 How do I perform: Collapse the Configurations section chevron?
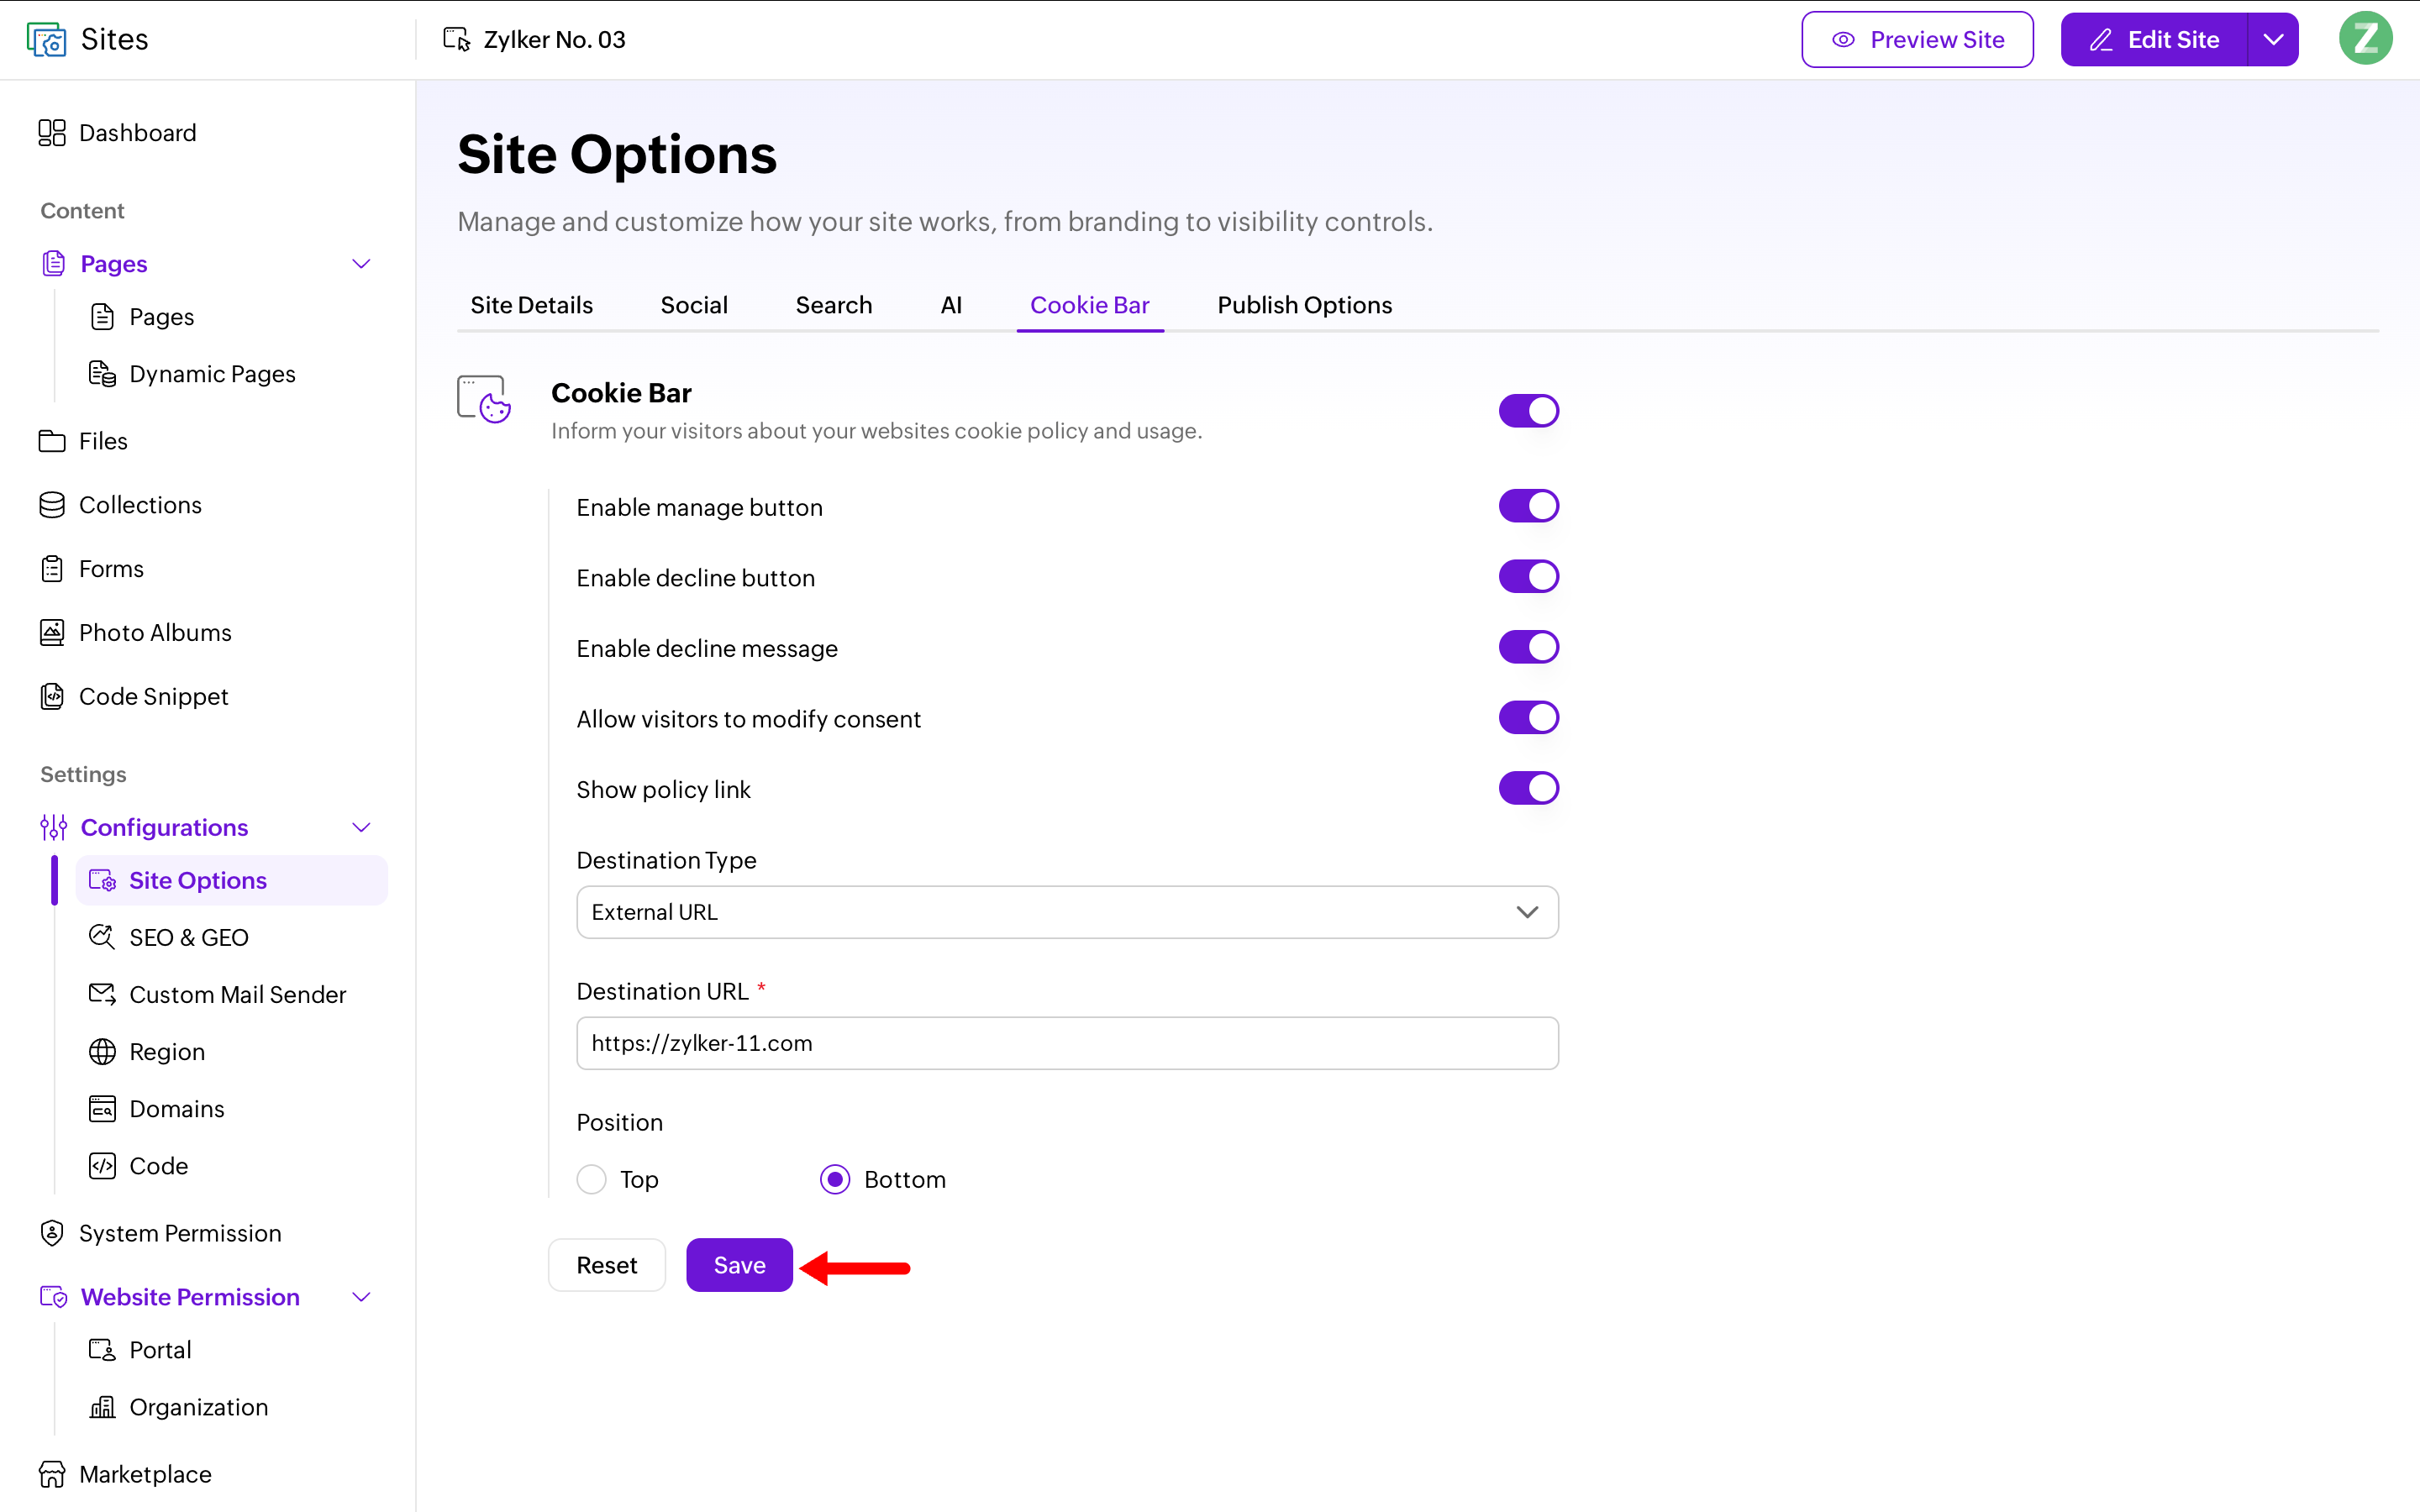[x=362, y=827]
